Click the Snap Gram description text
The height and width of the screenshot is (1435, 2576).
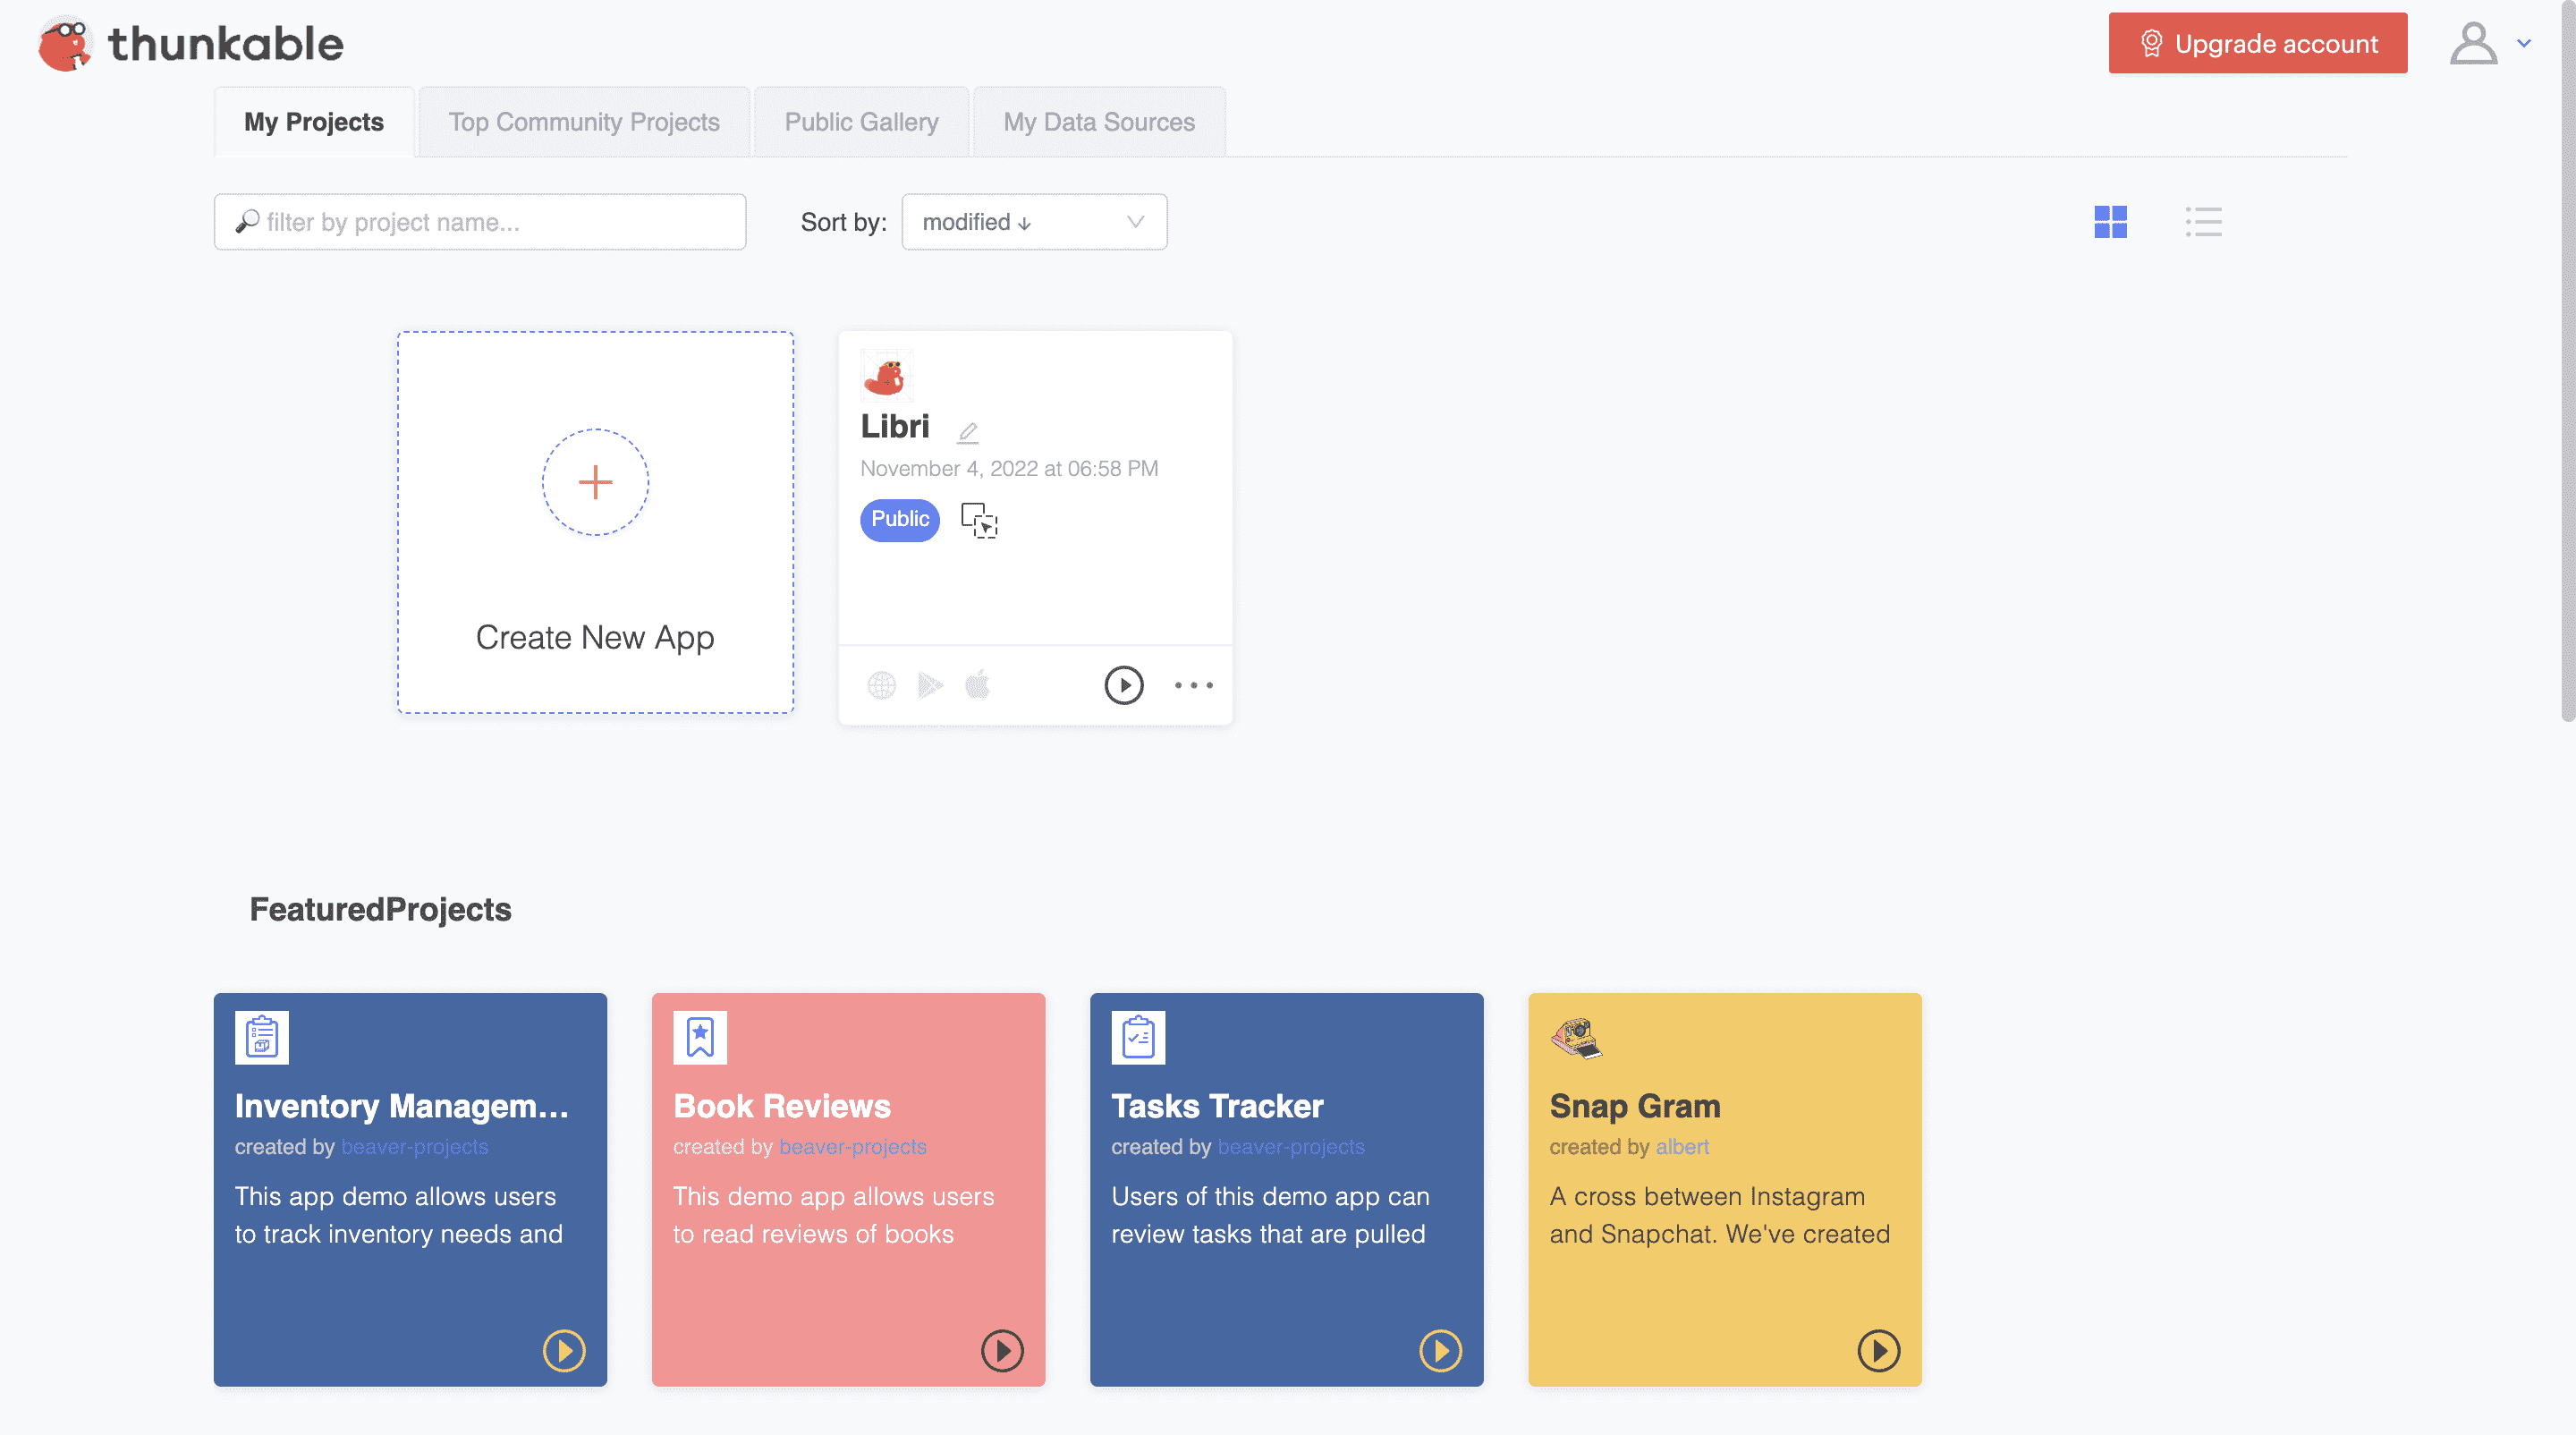(x=1719, y=1215)
